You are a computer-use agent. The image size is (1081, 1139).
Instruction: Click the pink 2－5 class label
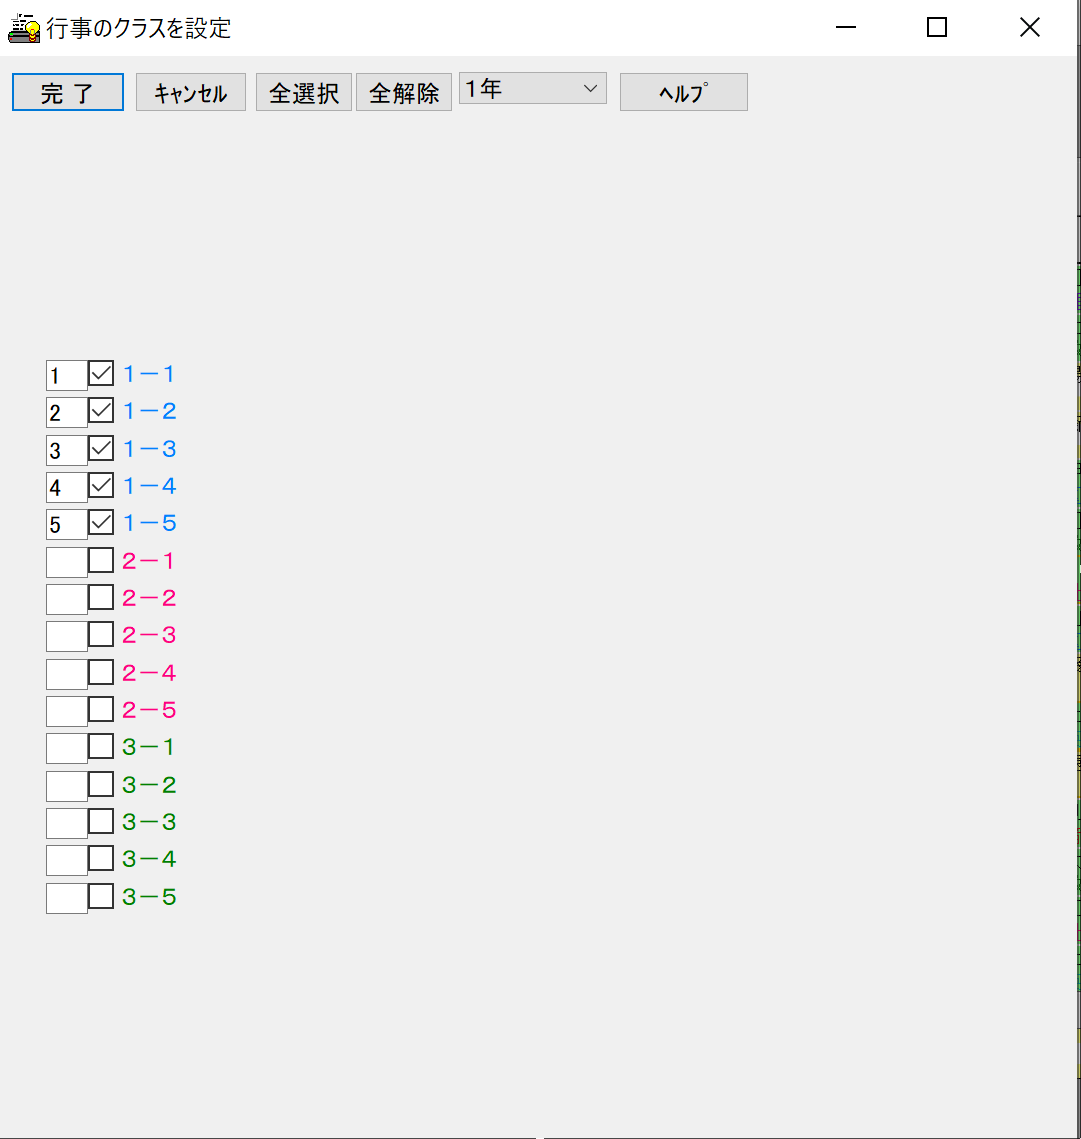tap(149, 709)
